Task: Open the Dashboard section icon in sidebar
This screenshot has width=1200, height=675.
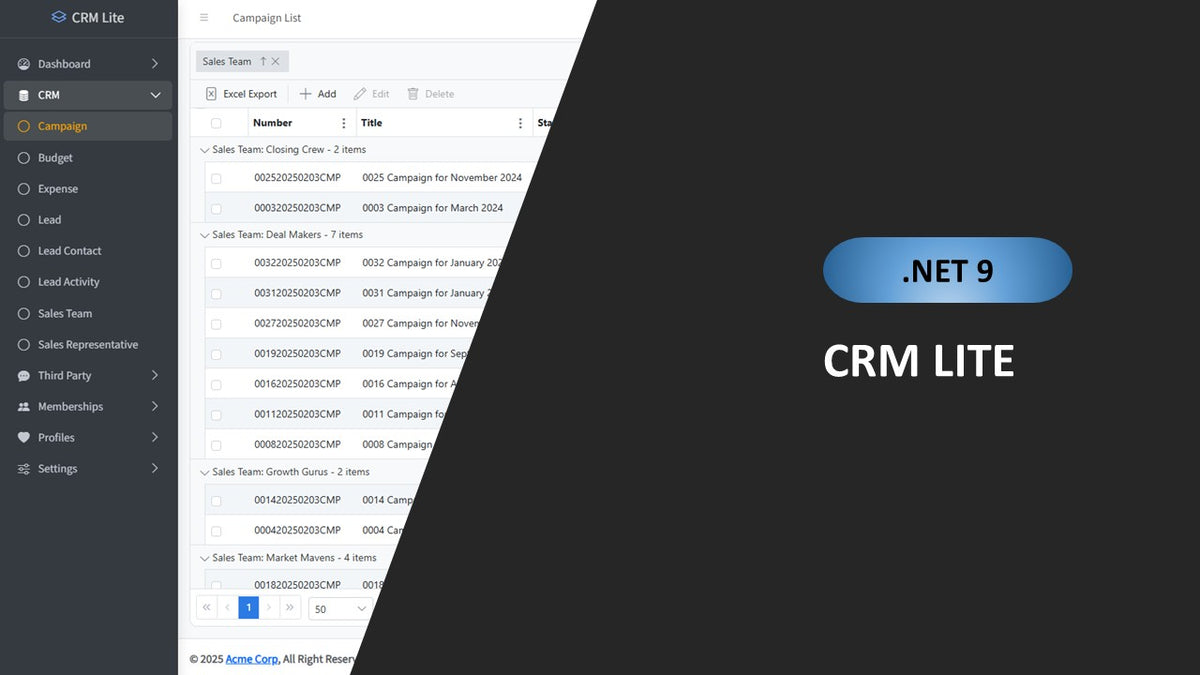Action: (22, 63)
